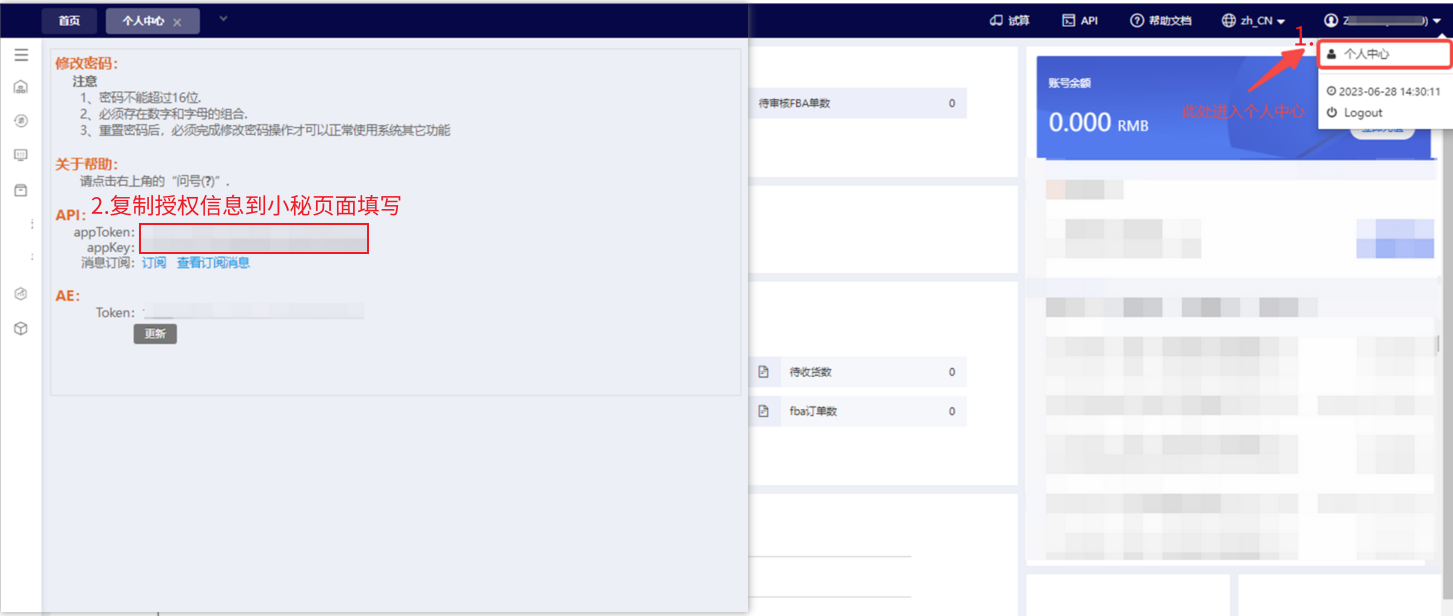1453x616 pixels.
Task: Click the fba订单数 document icon
Action: [764, 411]
